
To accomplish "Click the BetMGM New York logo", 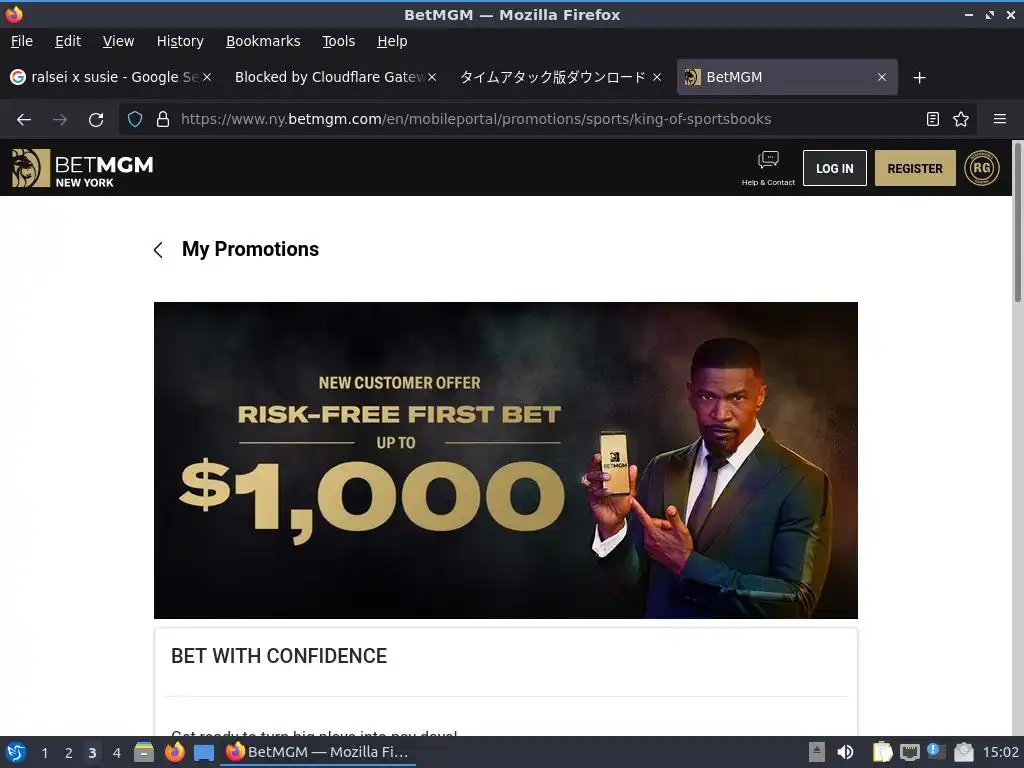I will [82, 168].
